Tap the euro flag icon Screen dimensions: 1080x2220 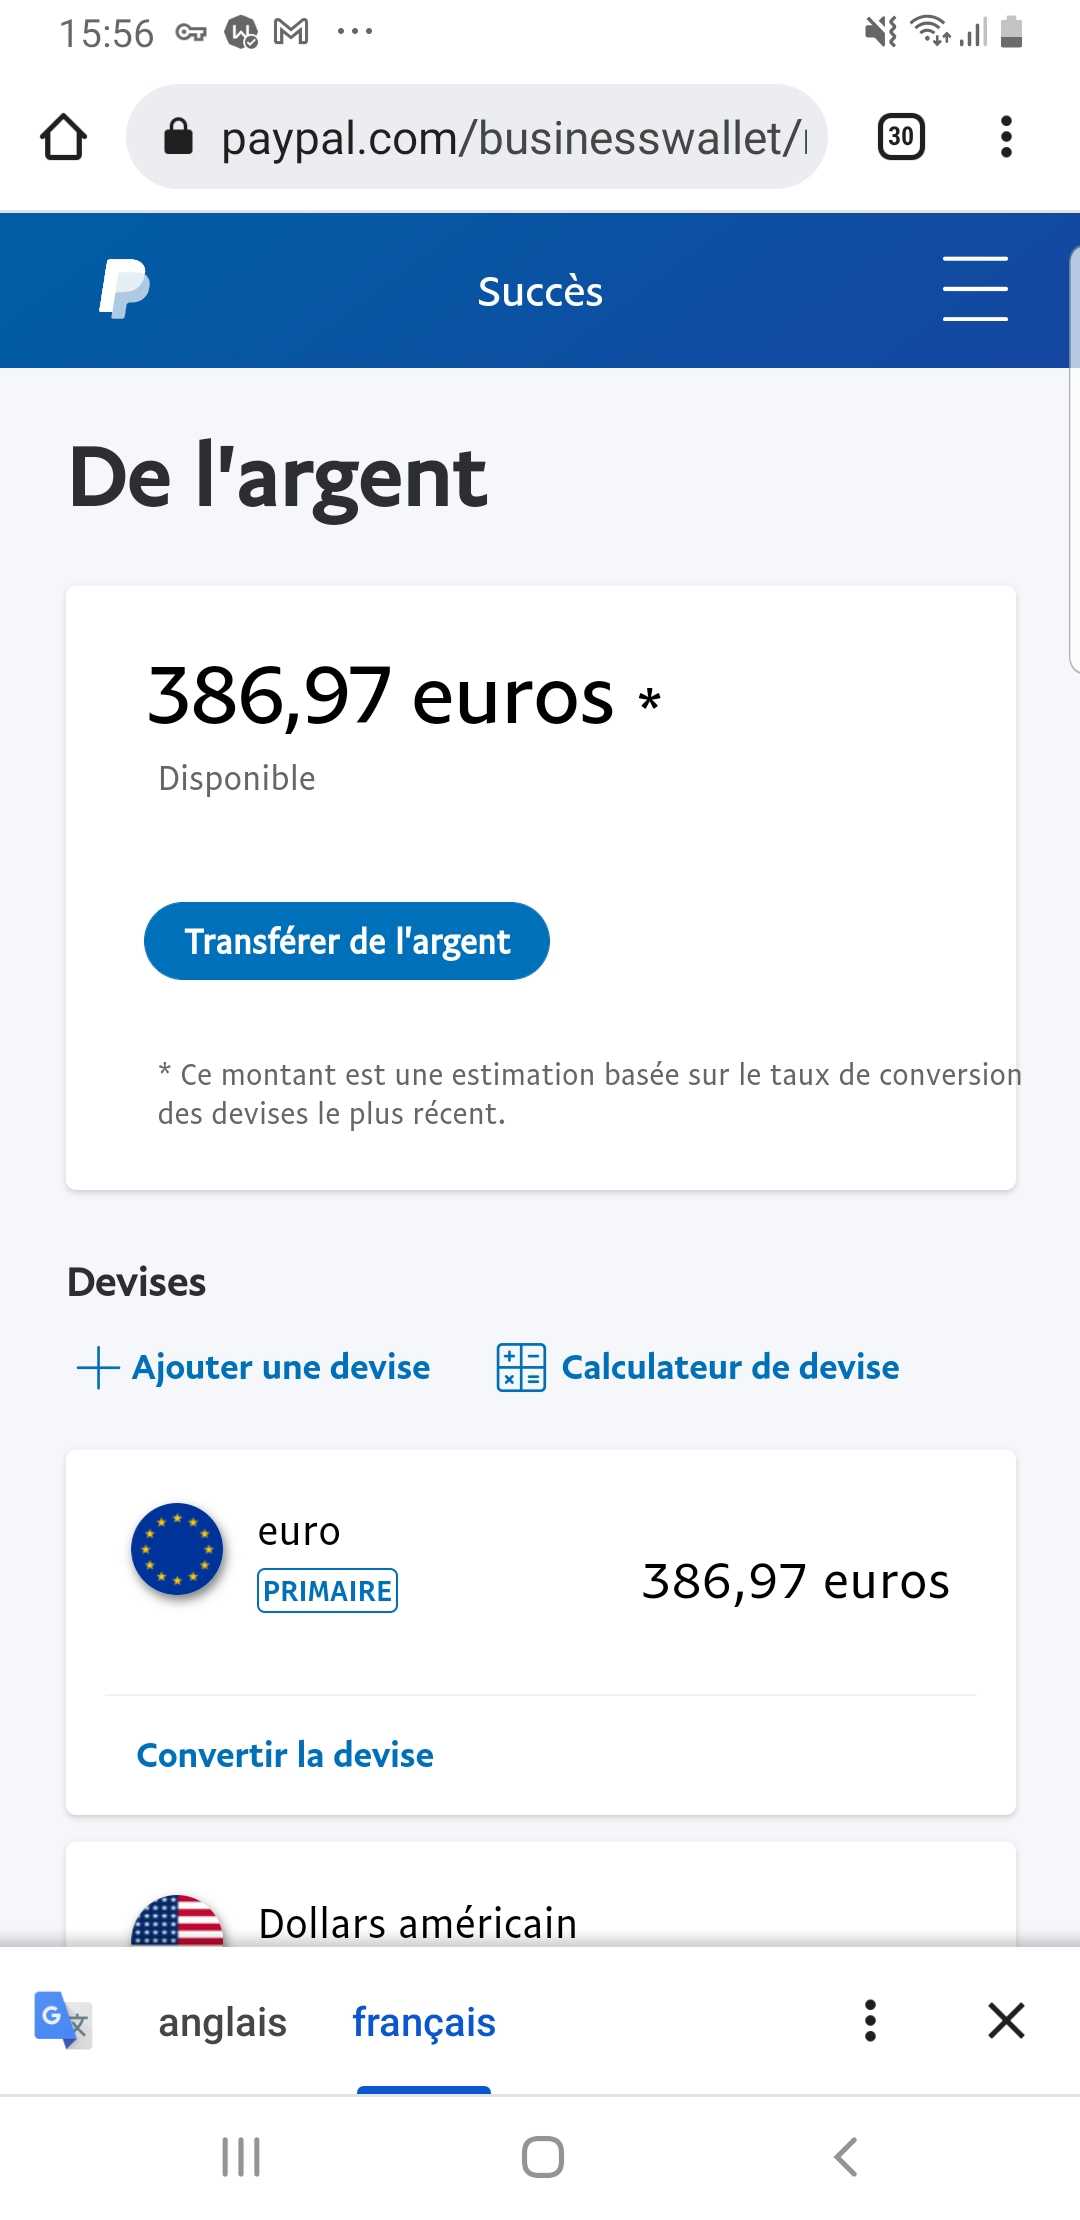(x=177, y=1549)
